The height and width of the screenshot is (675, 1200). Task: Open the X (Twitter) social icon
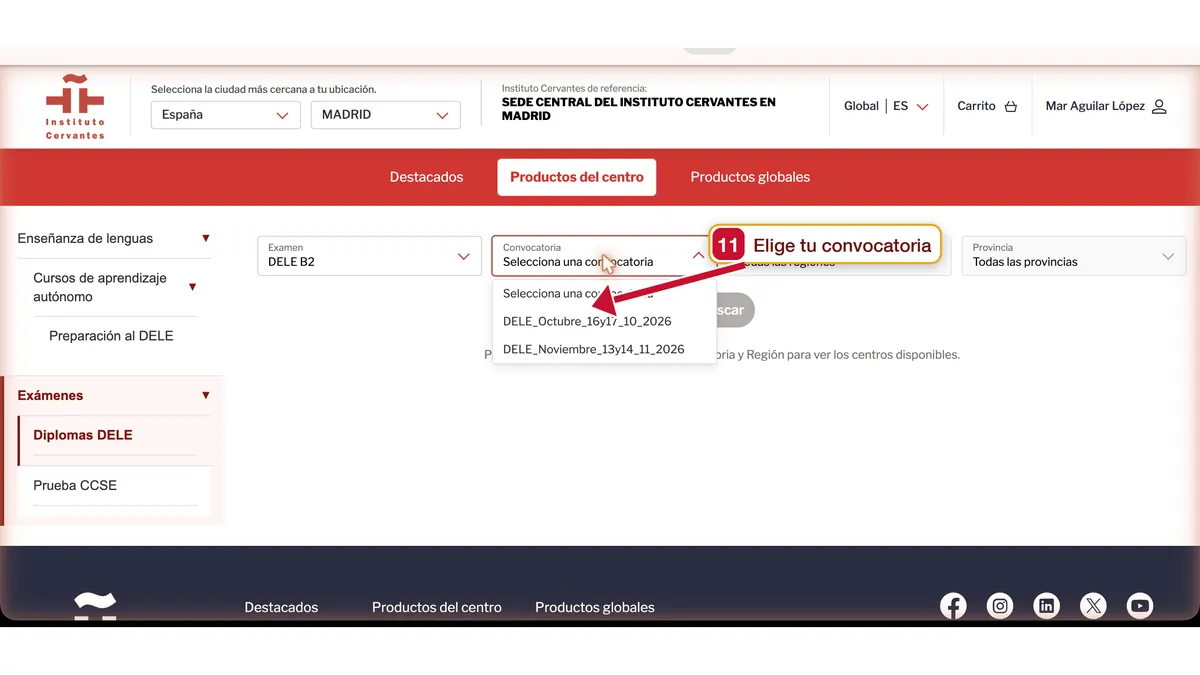[1093, 605]
